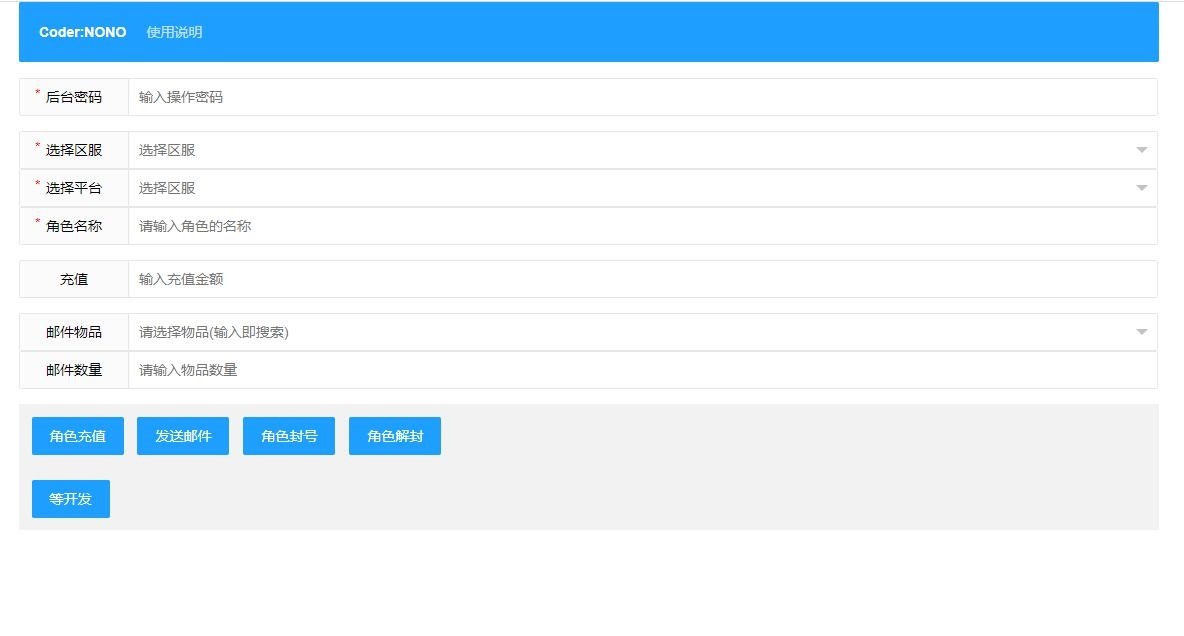Click the arrow icon in 邮件物品 row
Screen dimensions: 1184x636
click(x=1141, y=332)
